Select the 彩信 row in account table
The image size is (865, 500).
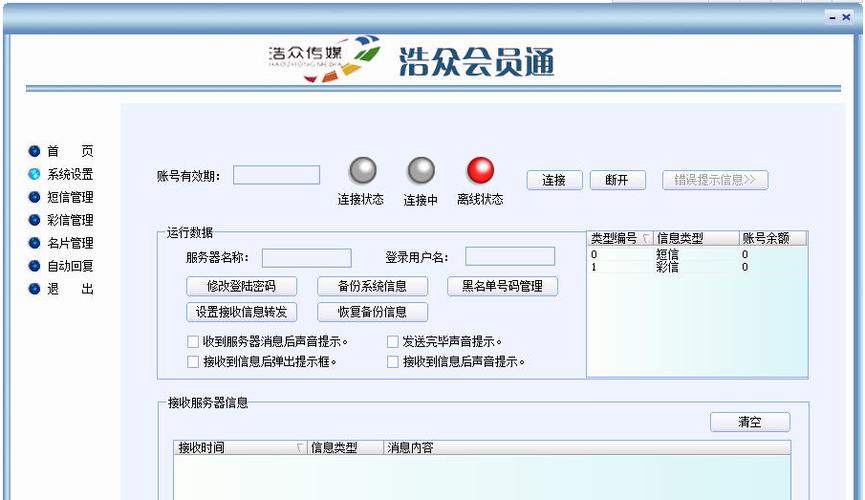coord(697,267)
